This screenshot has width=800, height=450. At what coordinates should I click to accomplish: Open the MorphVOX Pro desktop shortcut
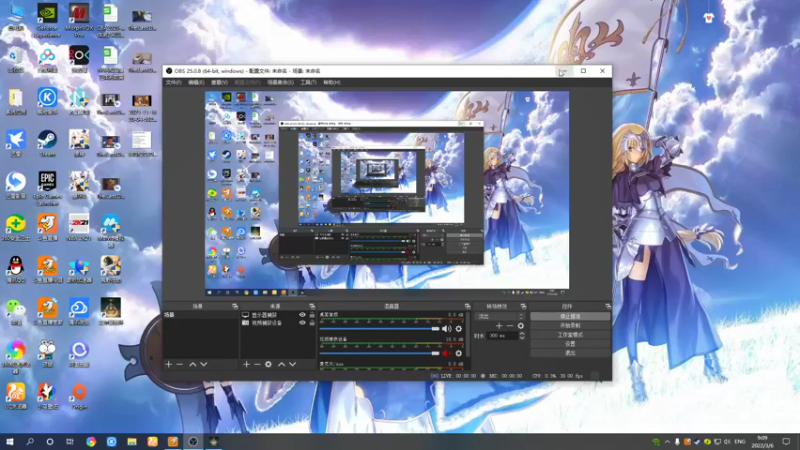pos(79,20)
